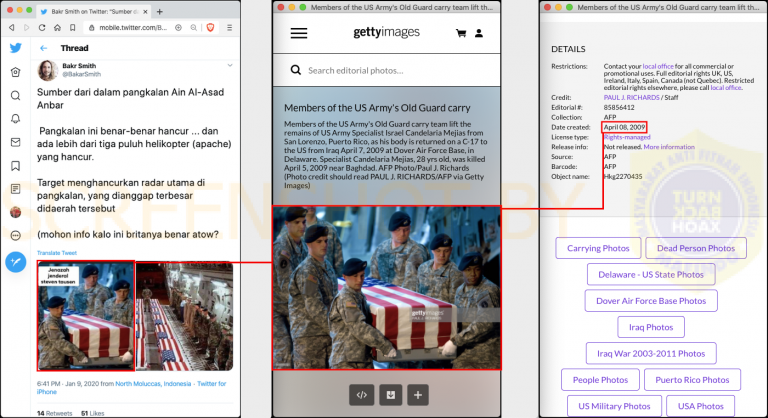
Task: Open a new browser tab
Action: click(x=160, y=11)
